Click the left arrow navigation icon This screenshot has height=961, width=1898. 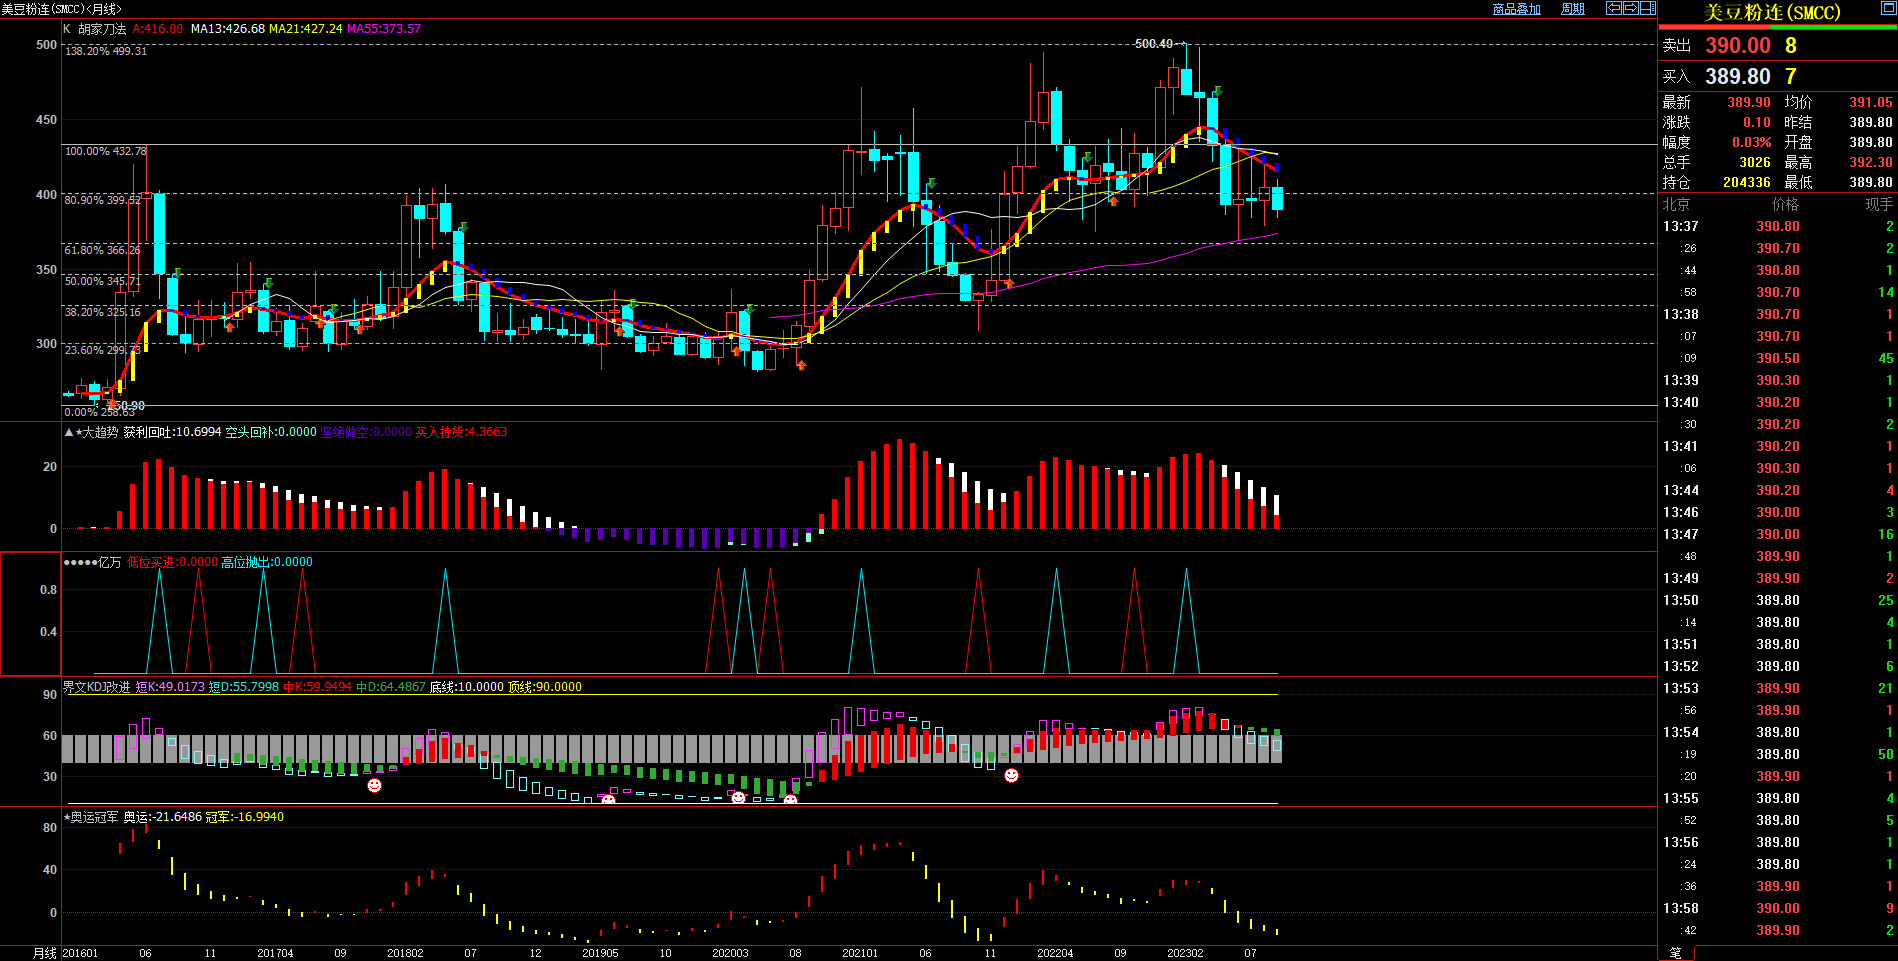(1613, 8)
